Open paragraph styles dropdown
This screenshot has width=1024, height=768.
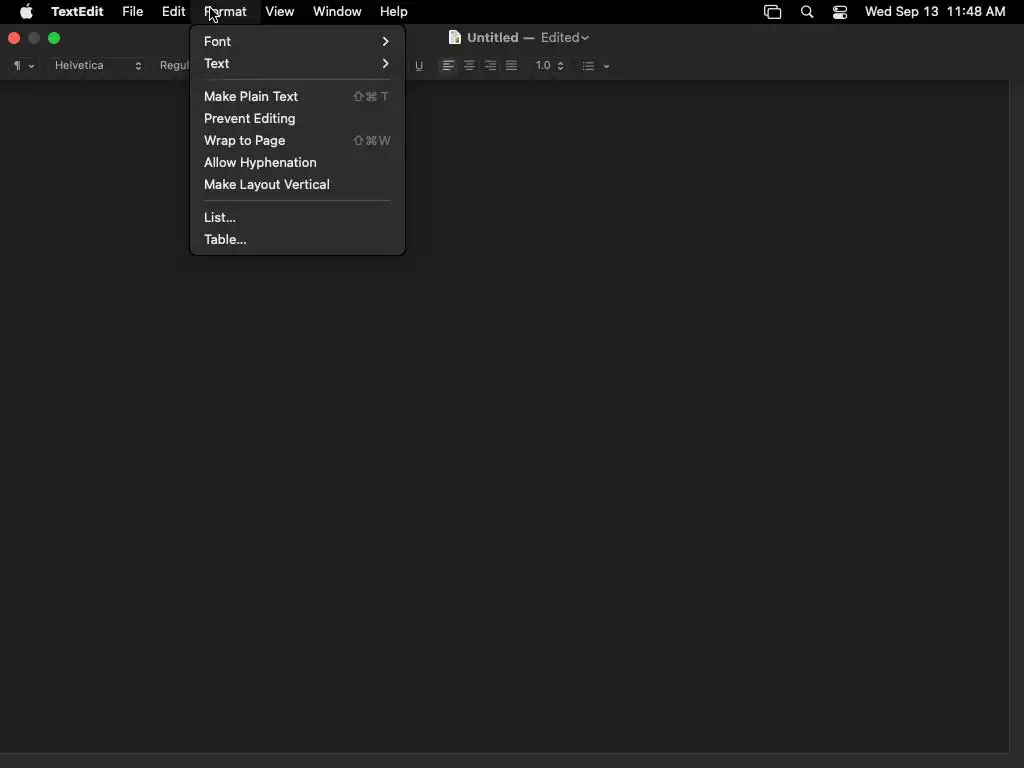point(24,65)
